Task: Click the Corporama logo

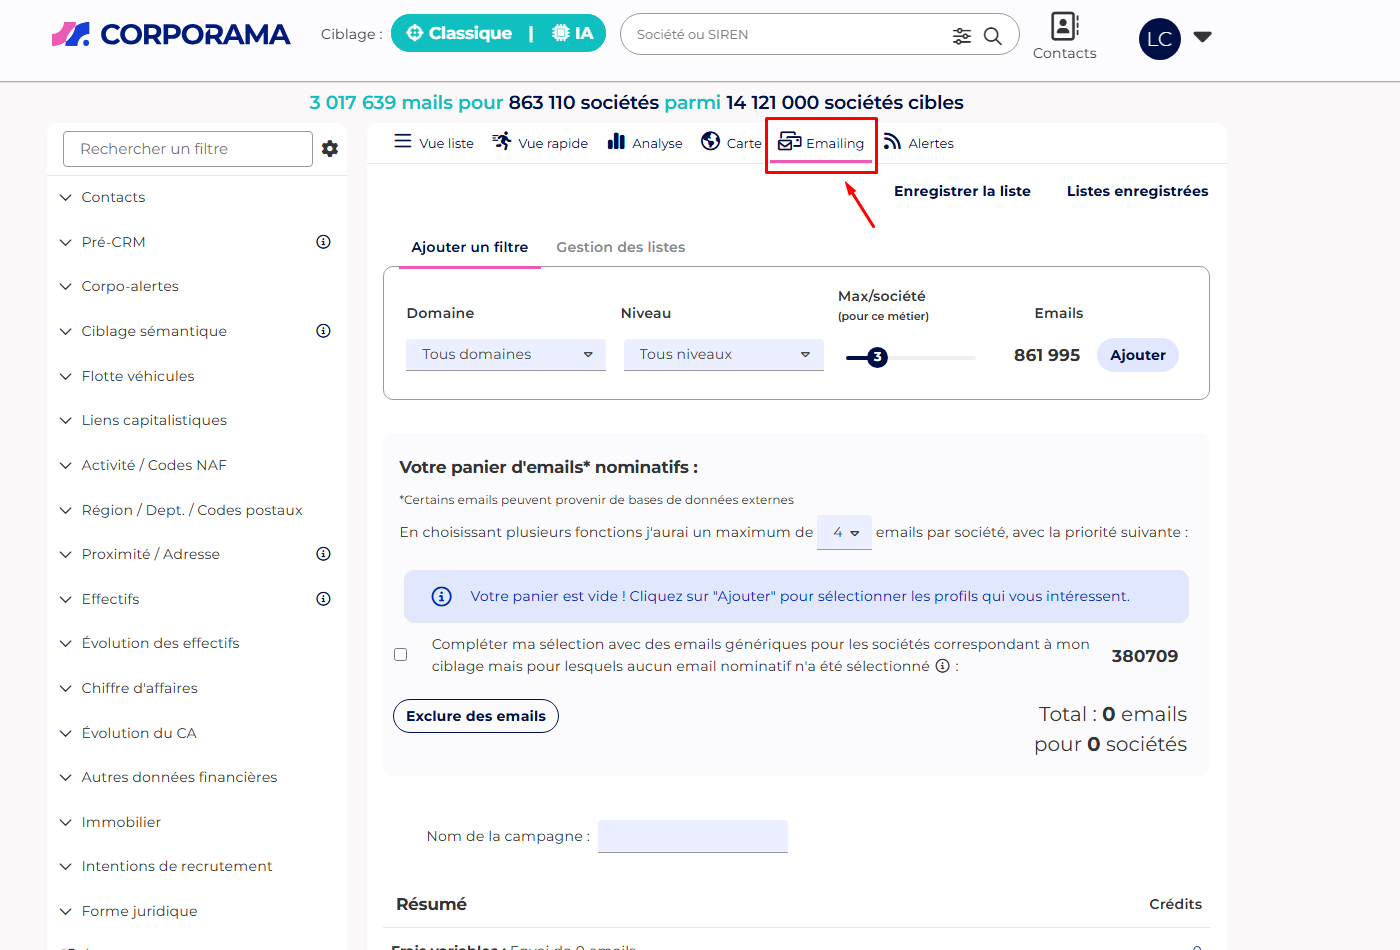Action: point(171,34)
